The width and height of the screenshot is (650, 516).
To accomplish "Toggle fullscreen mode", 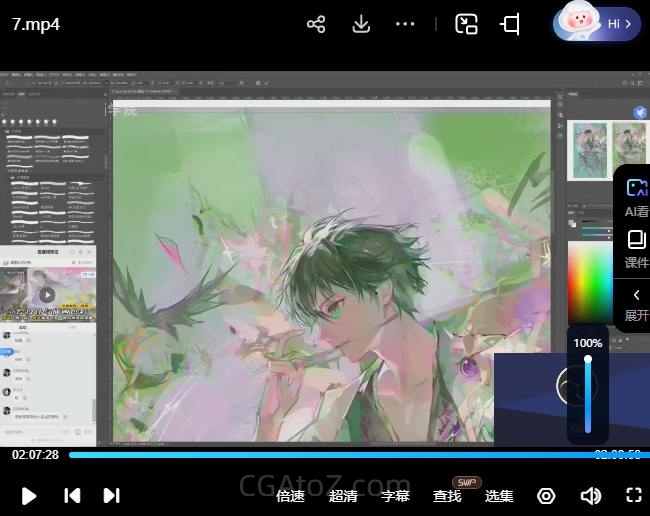I will [633, 495].
